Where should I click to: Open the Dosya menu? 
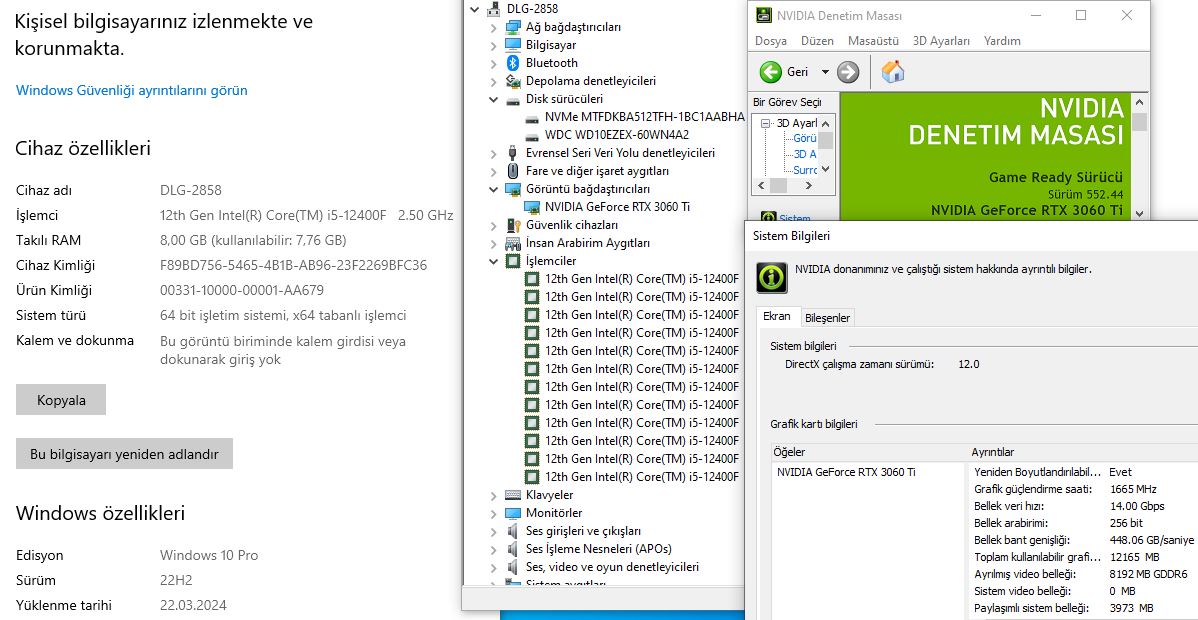tap(770, 41)
